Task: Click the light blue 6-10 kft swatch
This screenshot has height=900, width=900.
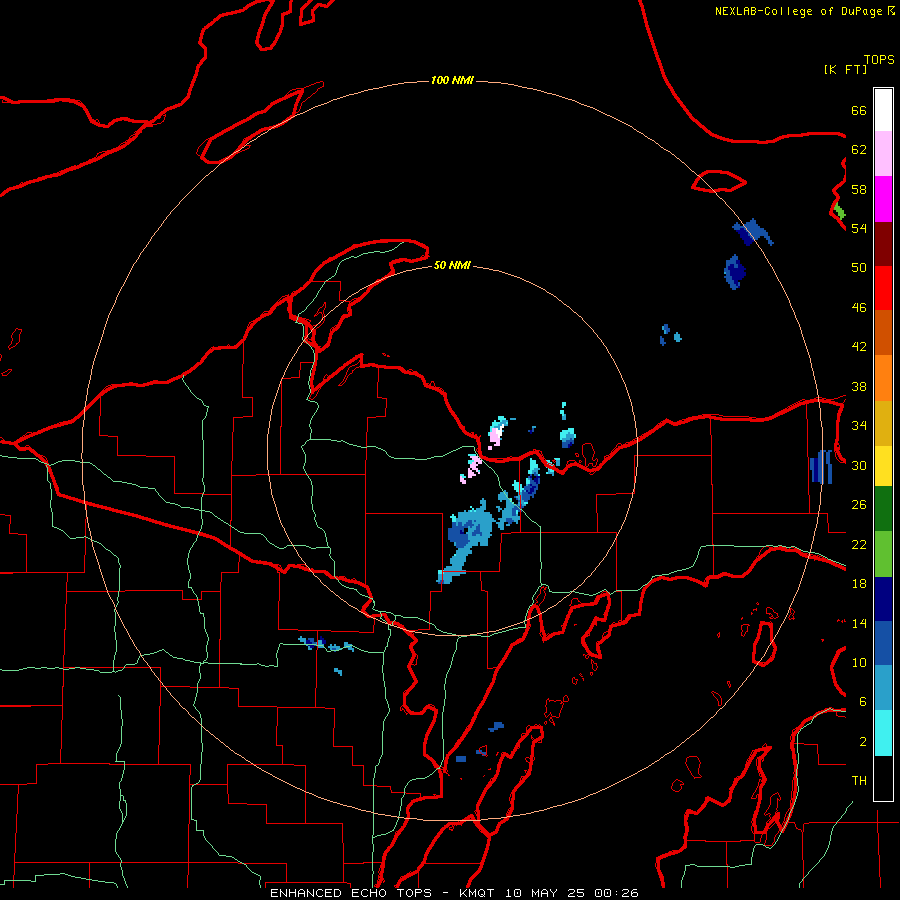Action: click(883, 687)
